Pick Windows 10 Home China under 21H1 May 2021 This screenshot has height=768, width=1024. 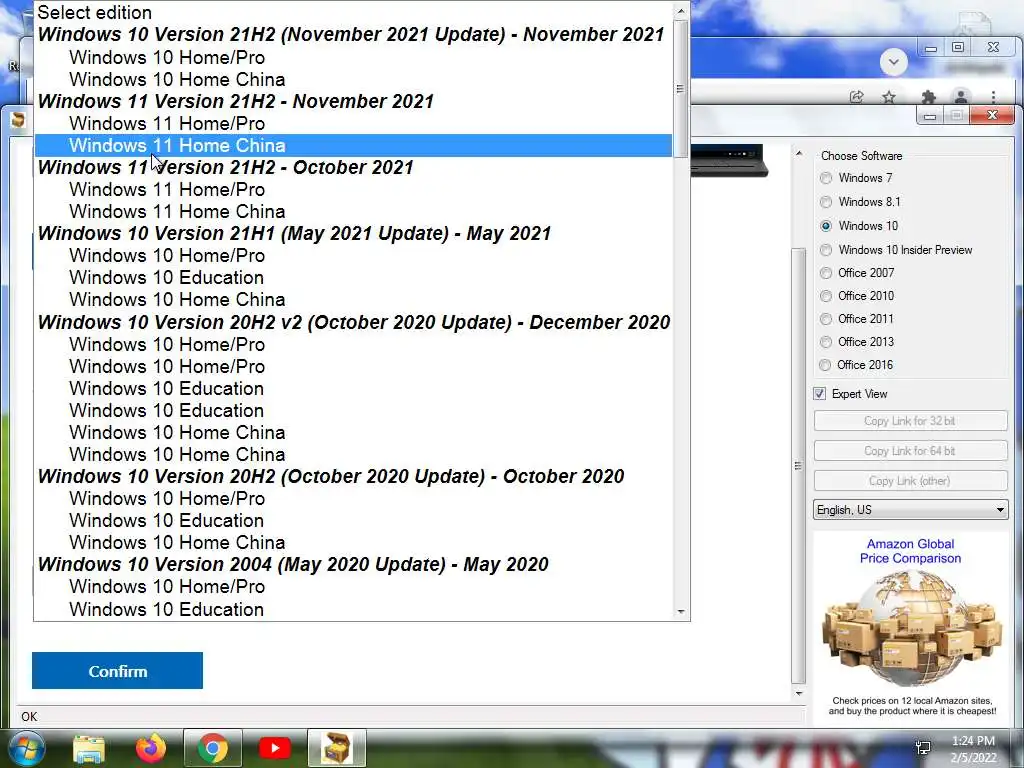tap(353, 300)
